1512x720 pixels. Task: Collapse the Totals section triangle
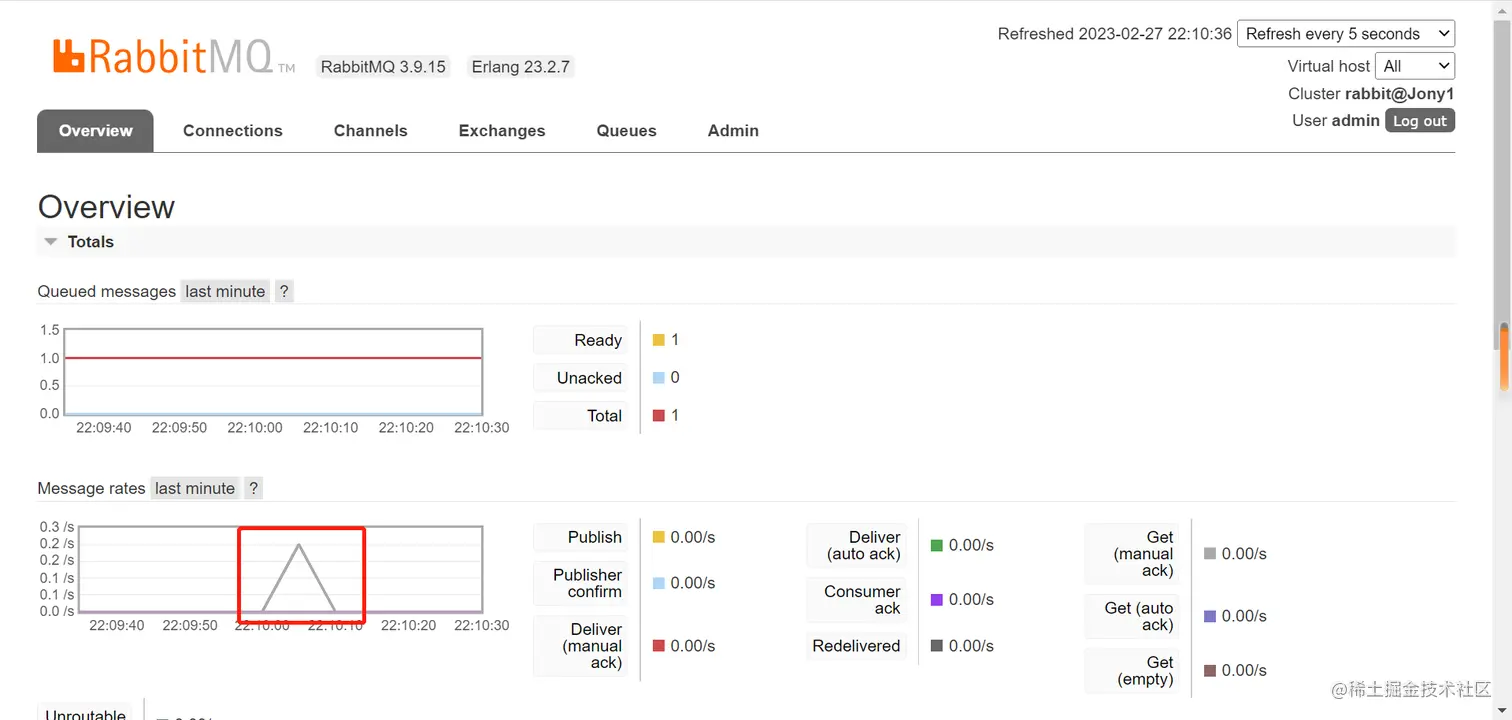point(51,242)
